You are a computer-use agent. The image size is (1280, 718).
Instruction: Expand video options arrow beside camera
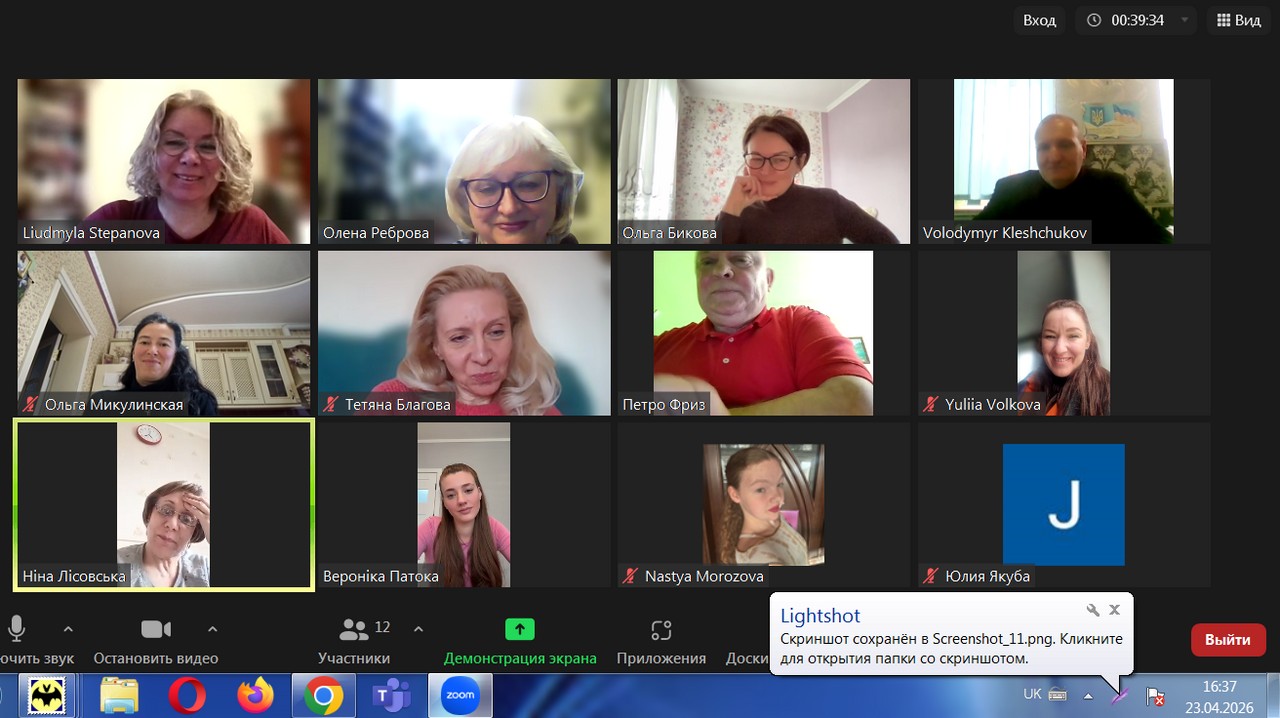[212, 629]
